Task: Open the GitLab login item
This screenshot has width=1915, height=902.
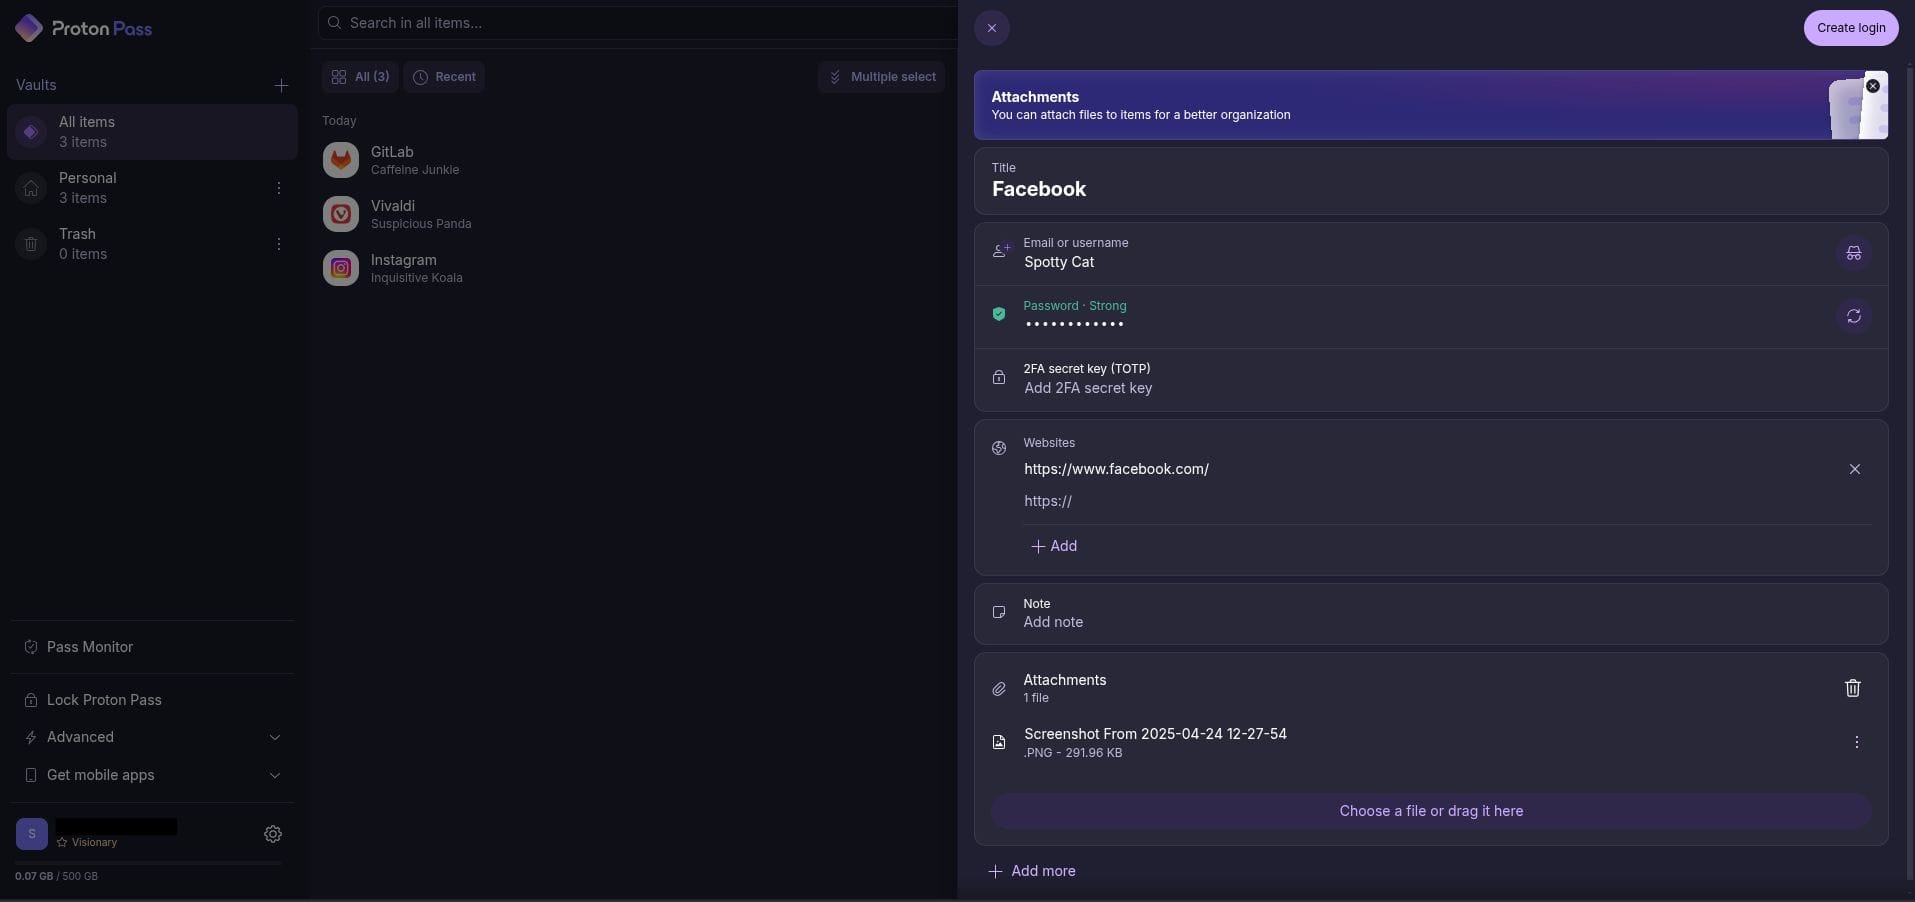Action: pos(635,160)
